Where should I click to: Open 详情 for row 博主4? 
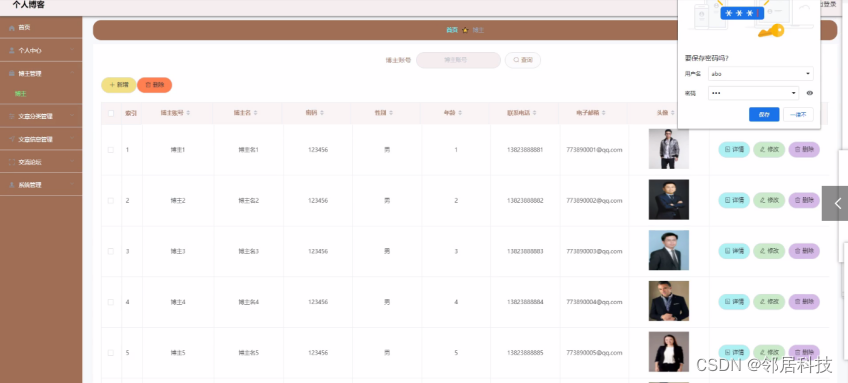coord(734,302)
